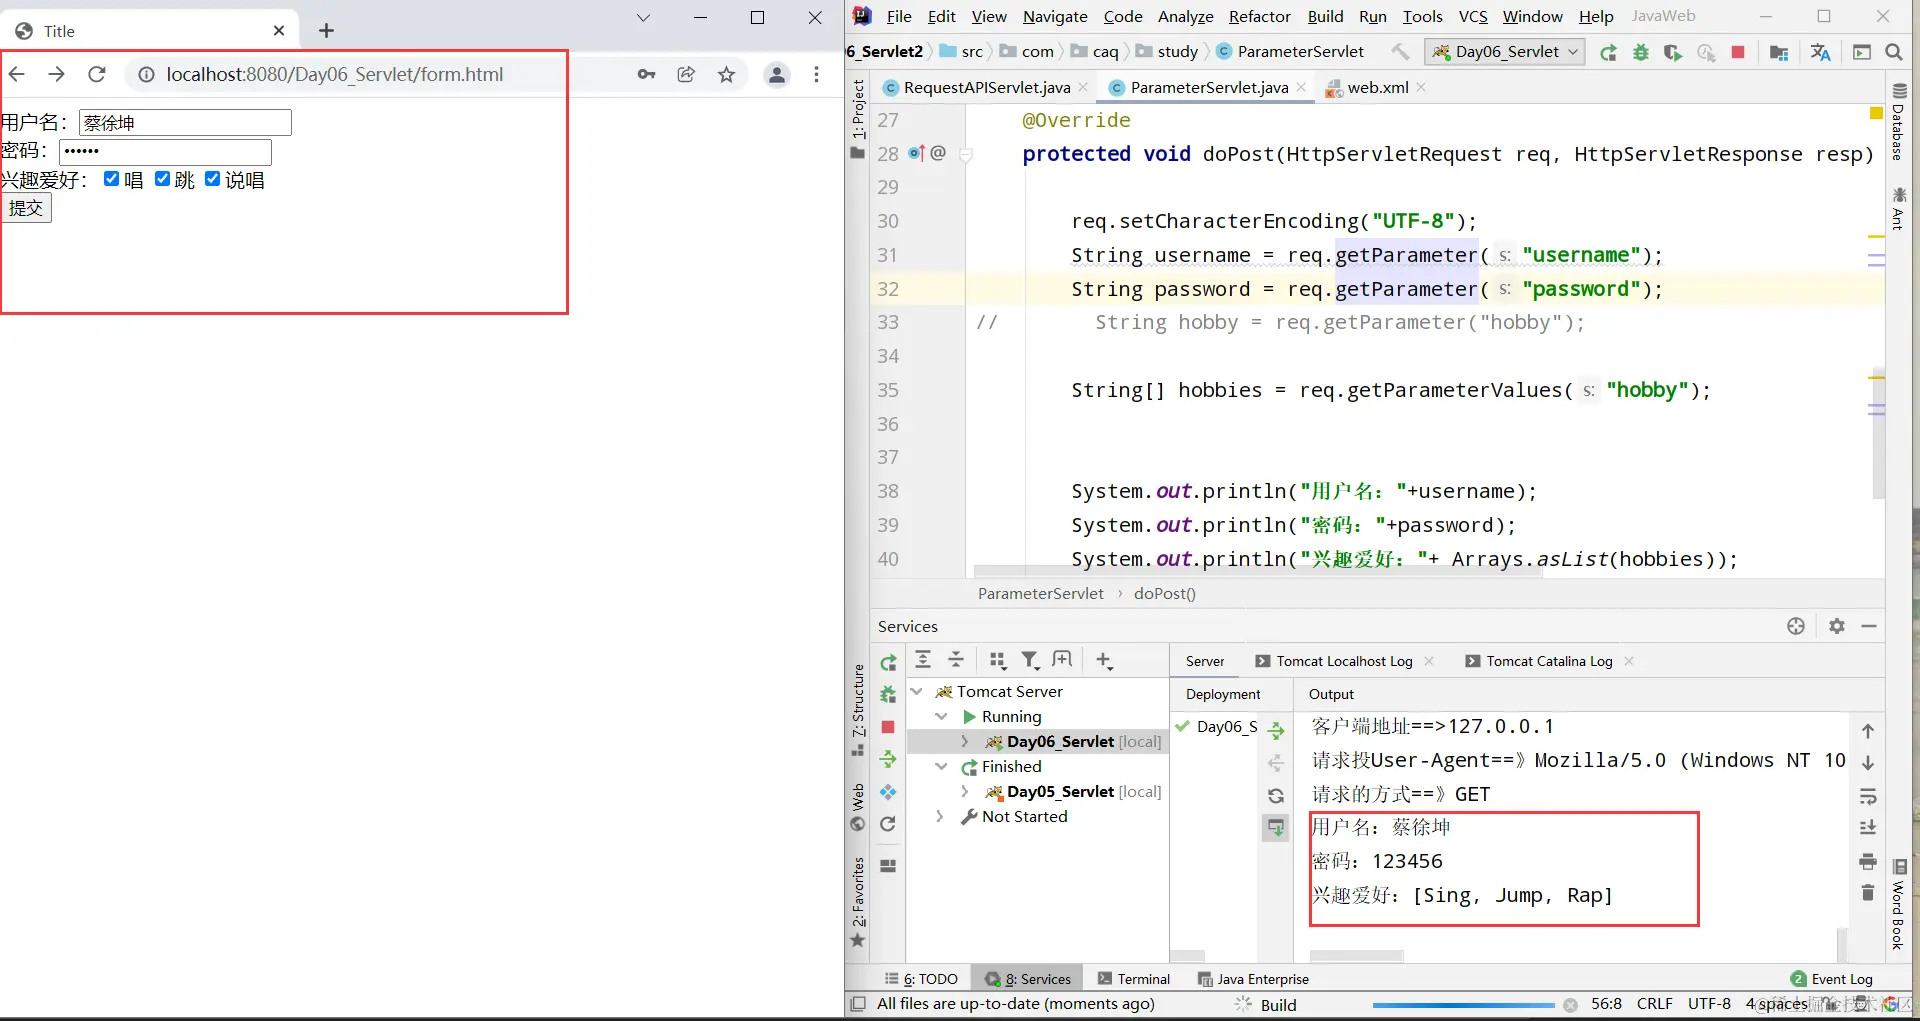
Task: Open the Refactor menu
Action: [x=1260, y=16]
